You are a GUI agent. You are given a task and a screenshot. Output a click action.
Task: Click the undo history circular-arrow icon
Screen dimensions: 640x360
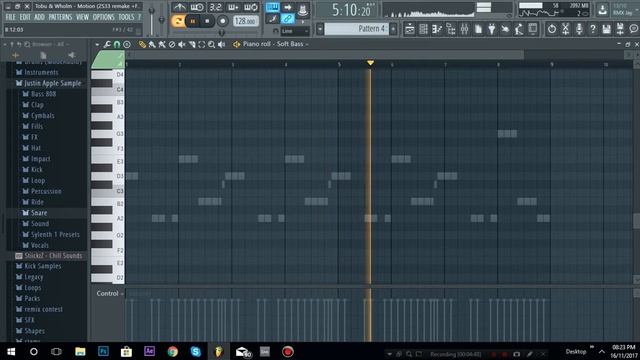coord(552,29)
